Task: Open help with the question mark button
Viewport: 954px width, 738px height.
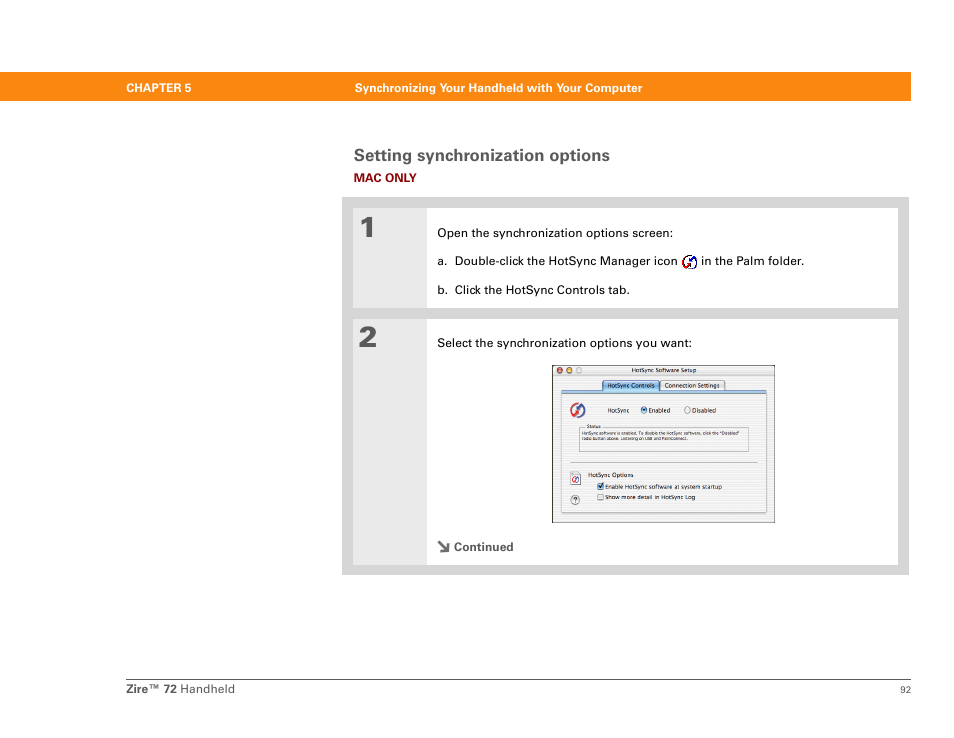Action: (575, 500)
